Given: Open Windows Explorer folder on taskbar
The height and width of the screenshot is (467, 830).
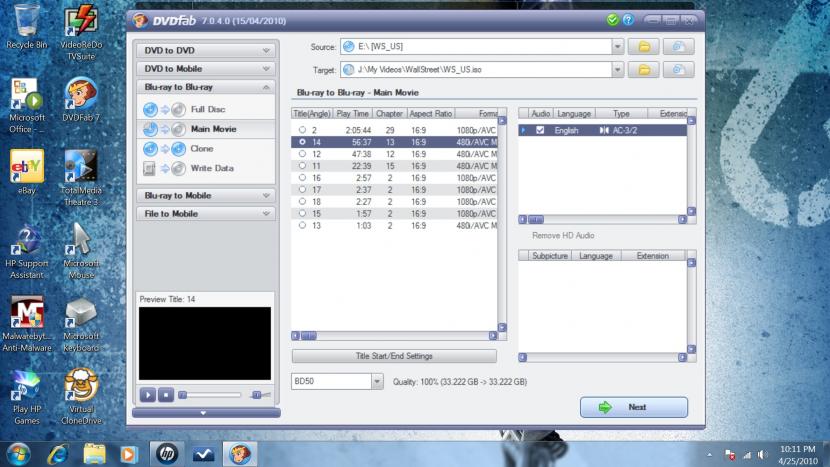Looking at the screenshot, I should (94, 454).
